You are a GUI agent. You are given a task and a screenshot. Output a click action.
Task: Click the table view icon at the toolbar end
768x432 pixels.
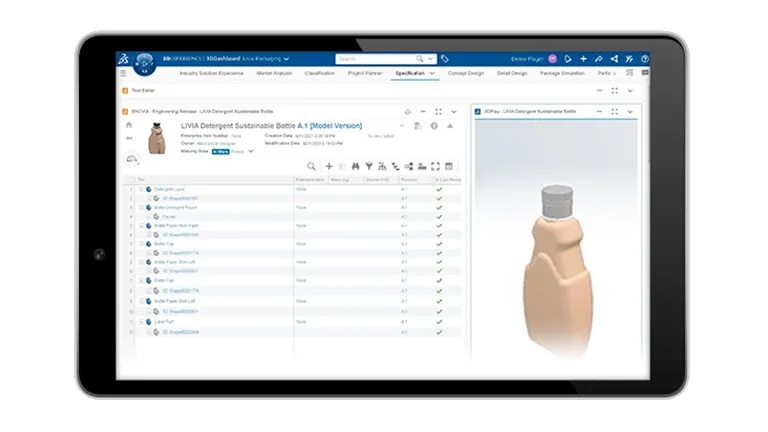[449, 167]
